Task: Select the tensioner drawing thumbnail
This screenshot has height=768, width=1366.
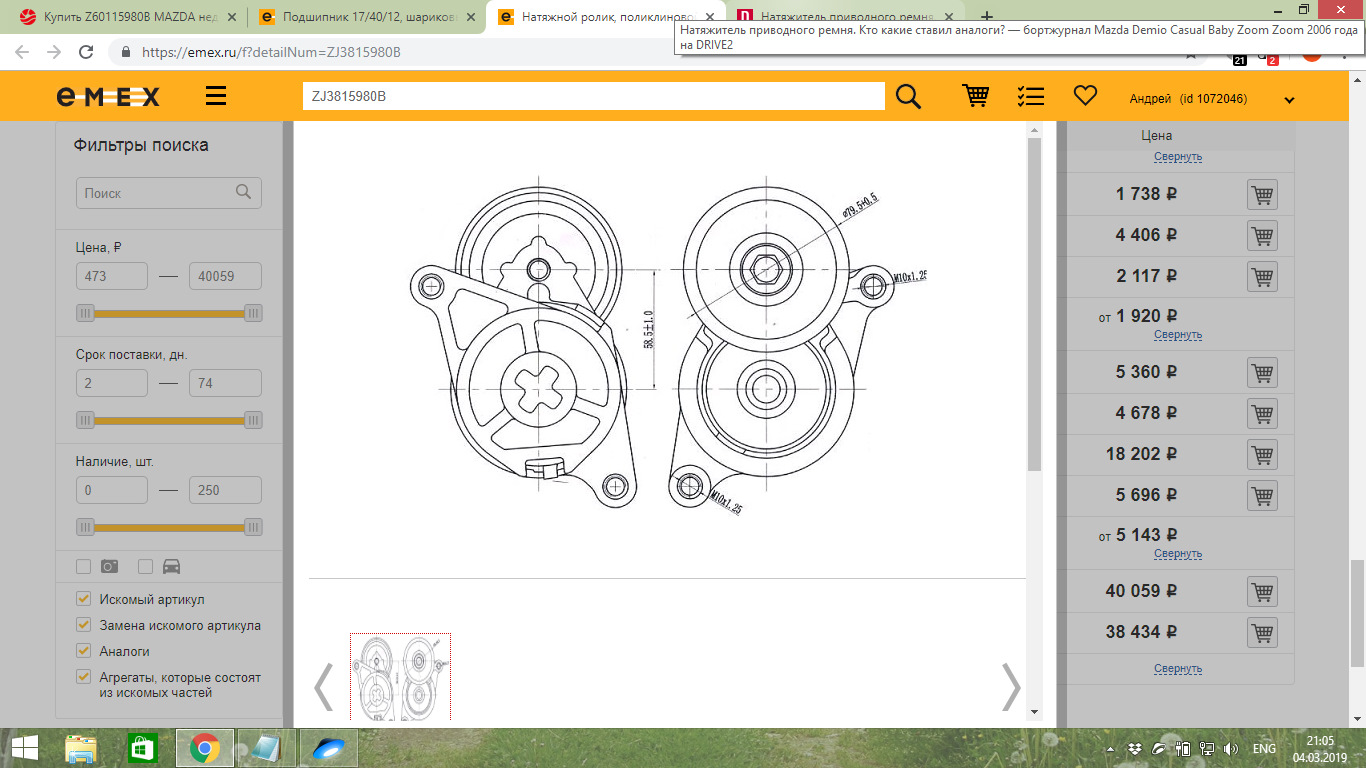Action: 400,677
